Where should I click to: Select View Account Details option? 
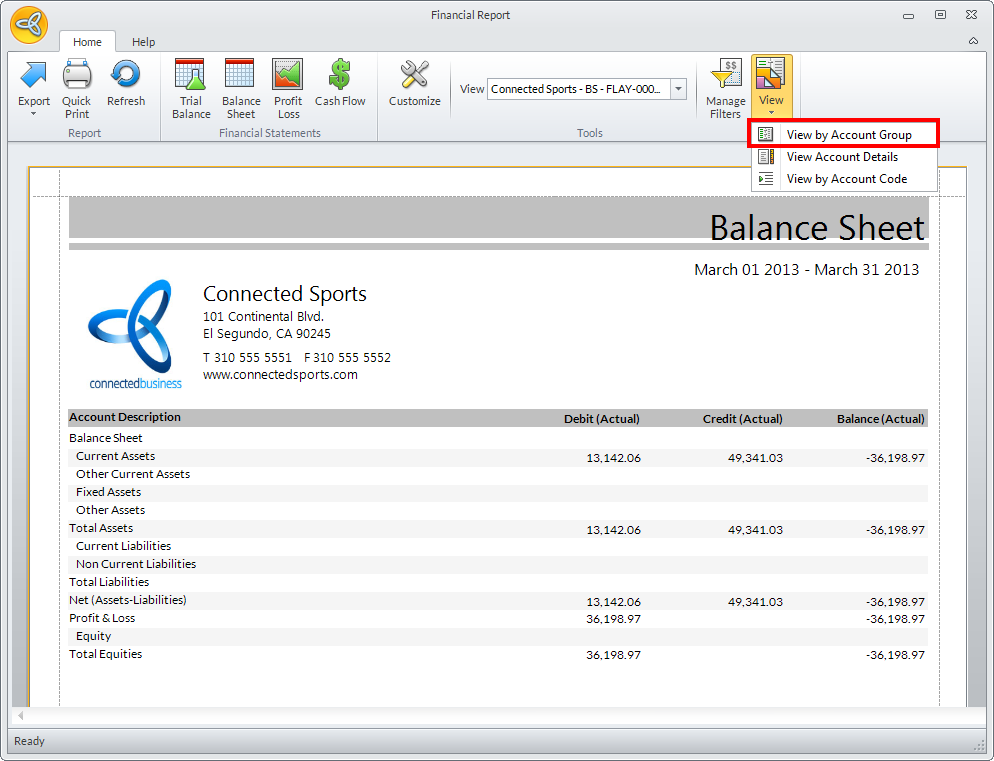pyautogui.click(x=842, y=157)
